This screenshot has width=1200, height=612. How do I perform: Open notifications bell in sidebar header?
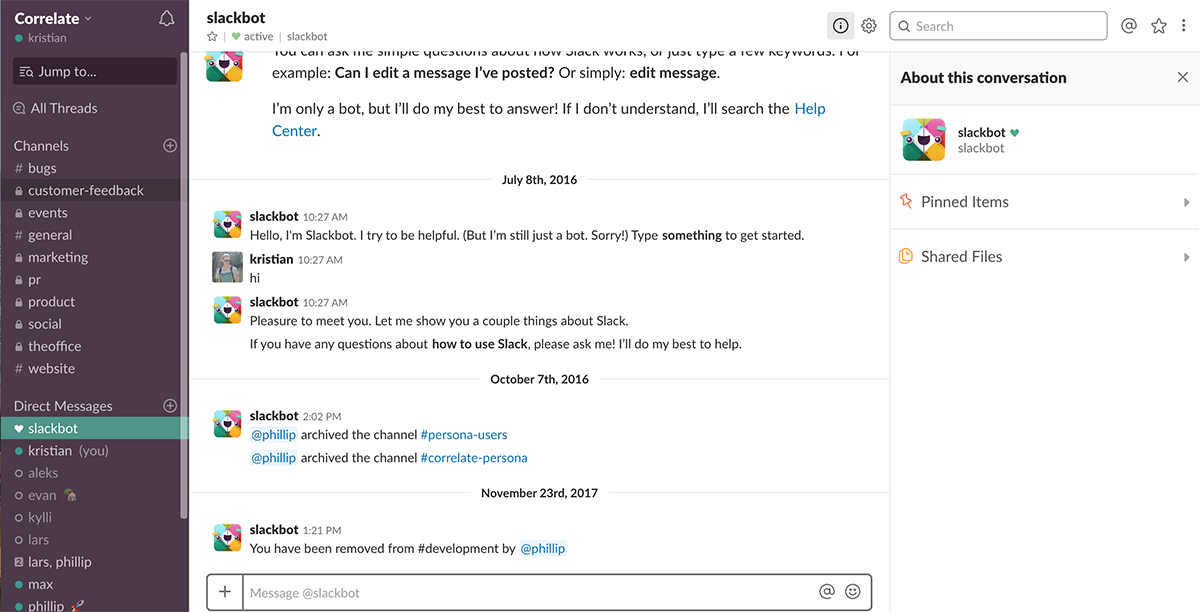tap(167, 19)
